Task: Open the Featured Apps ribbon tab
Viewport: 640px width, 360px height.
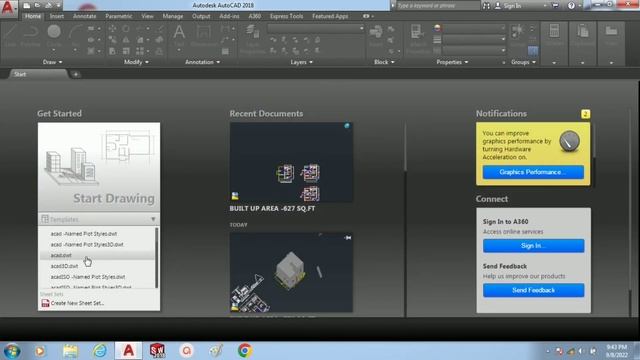Action: (330, 16)
